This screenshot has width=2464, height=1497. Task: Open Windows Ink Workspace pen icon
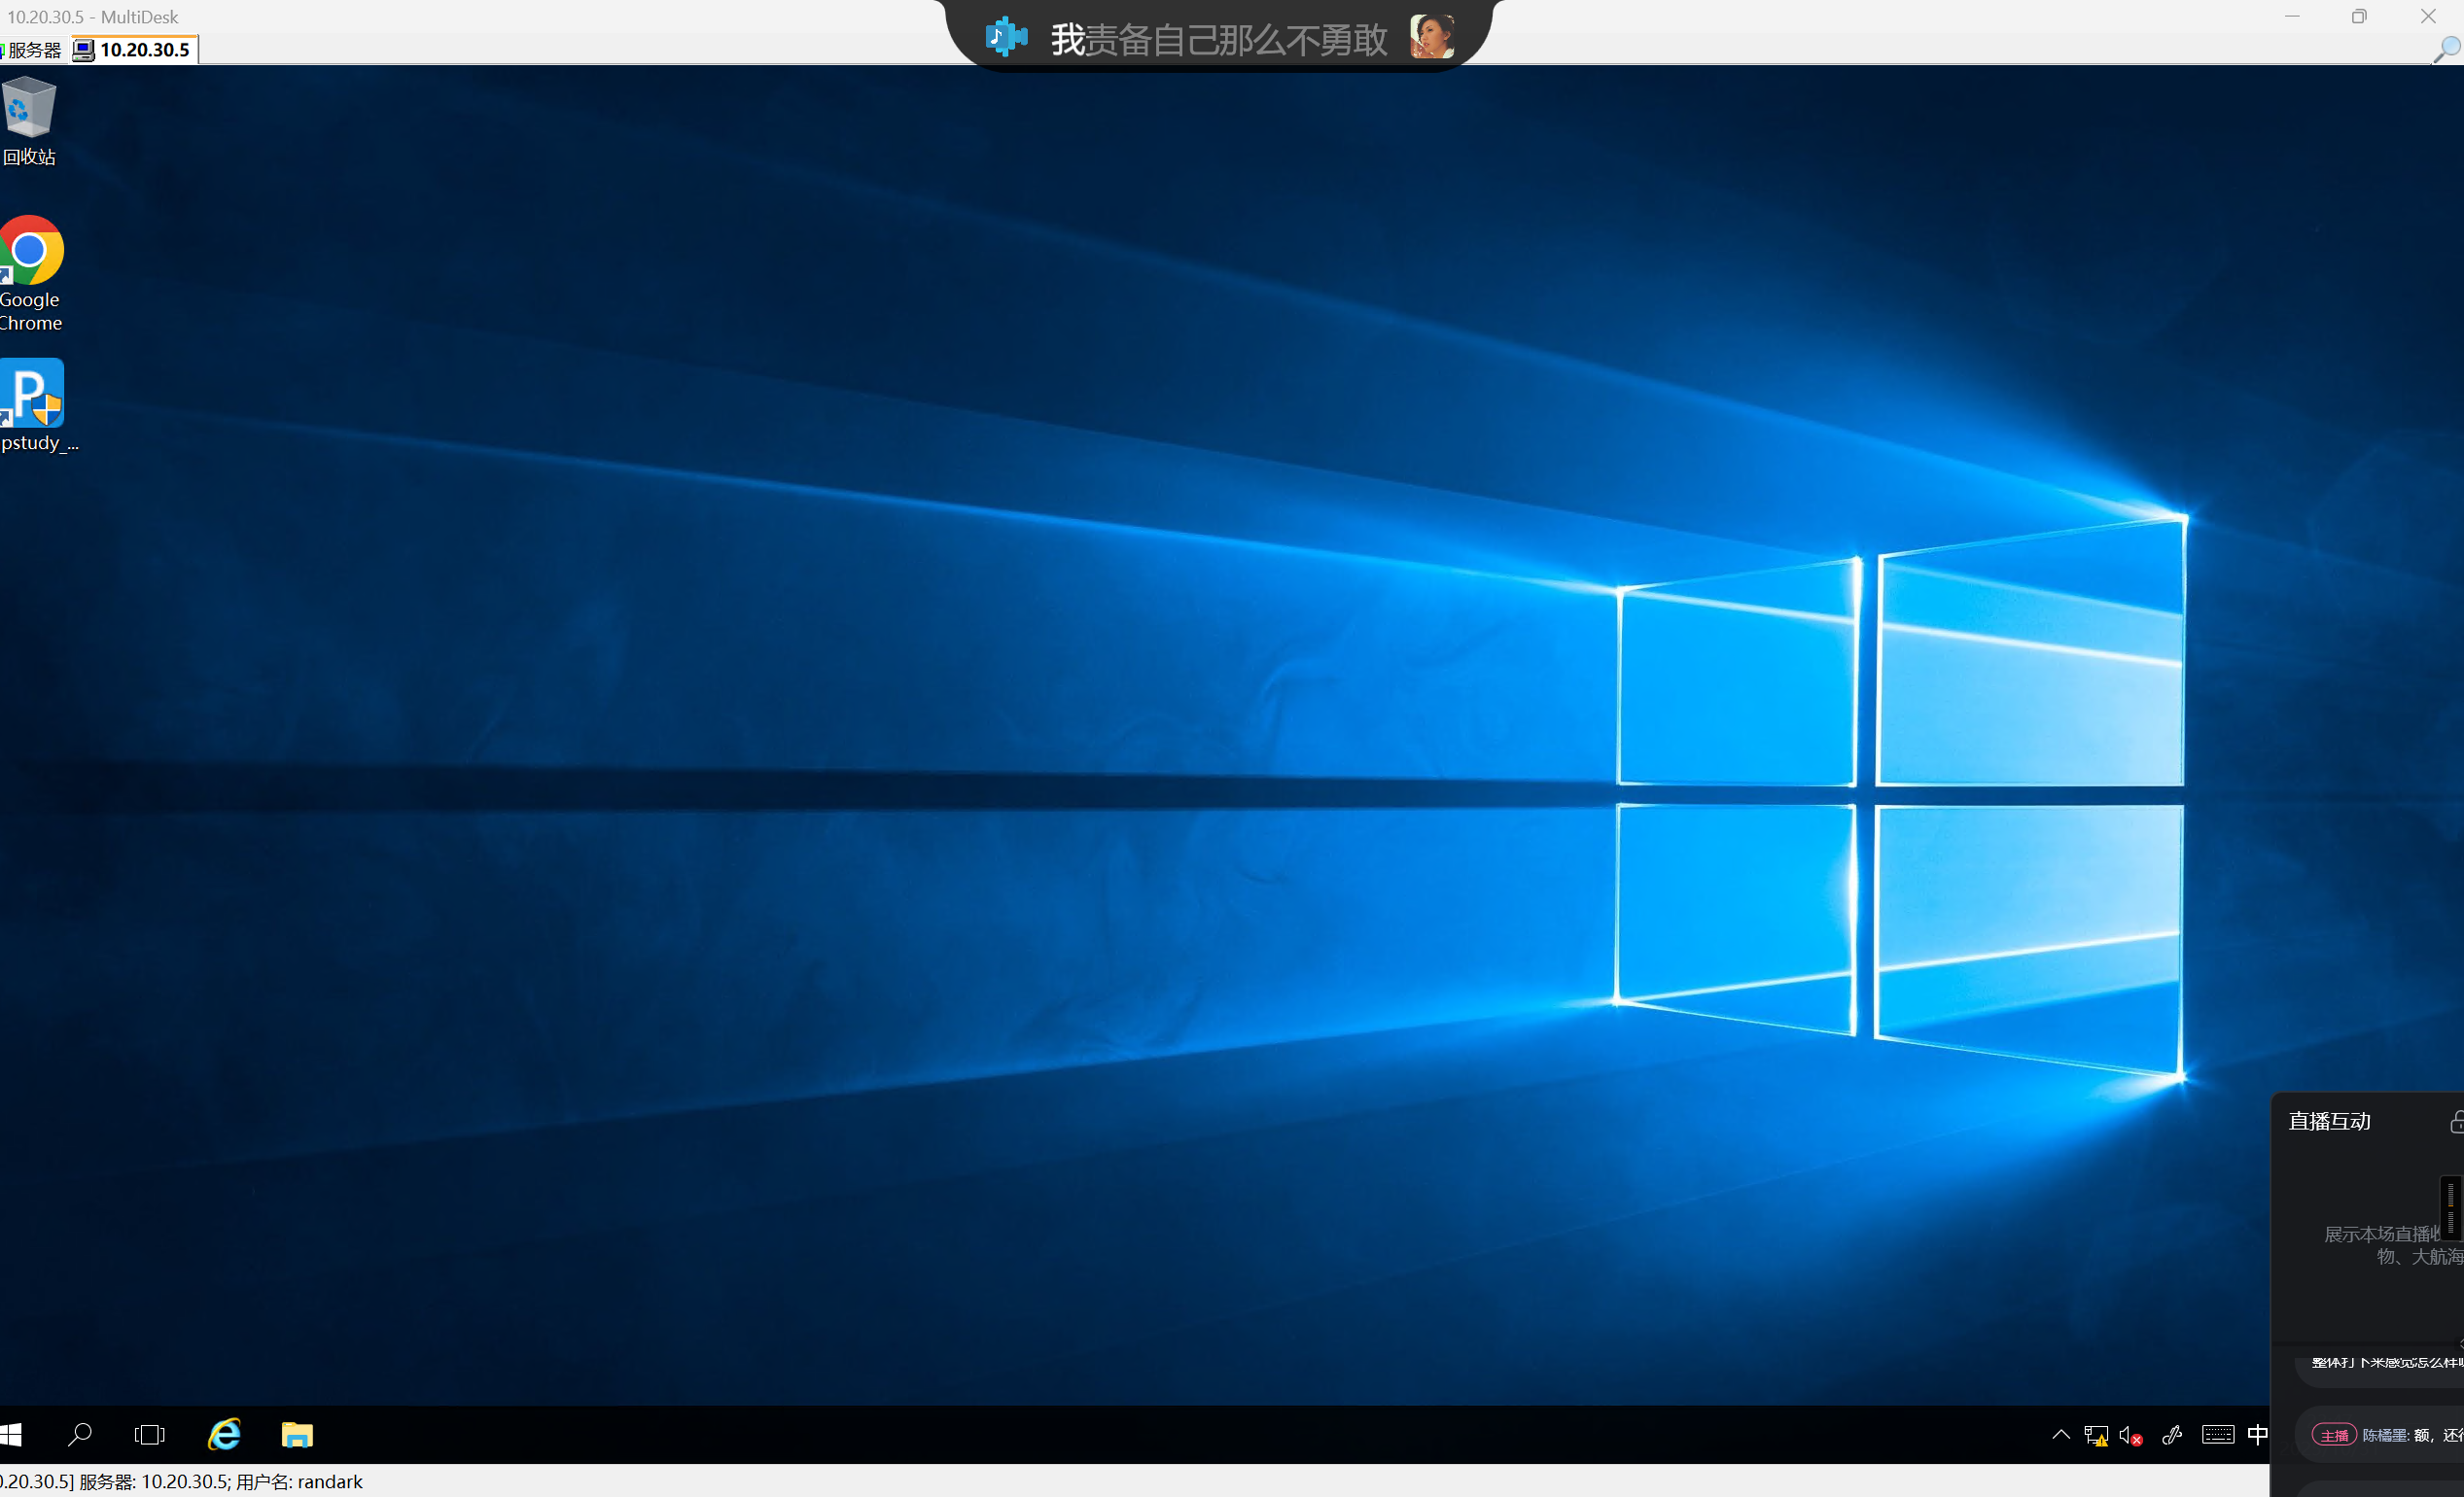[x=2172, y=1436]
